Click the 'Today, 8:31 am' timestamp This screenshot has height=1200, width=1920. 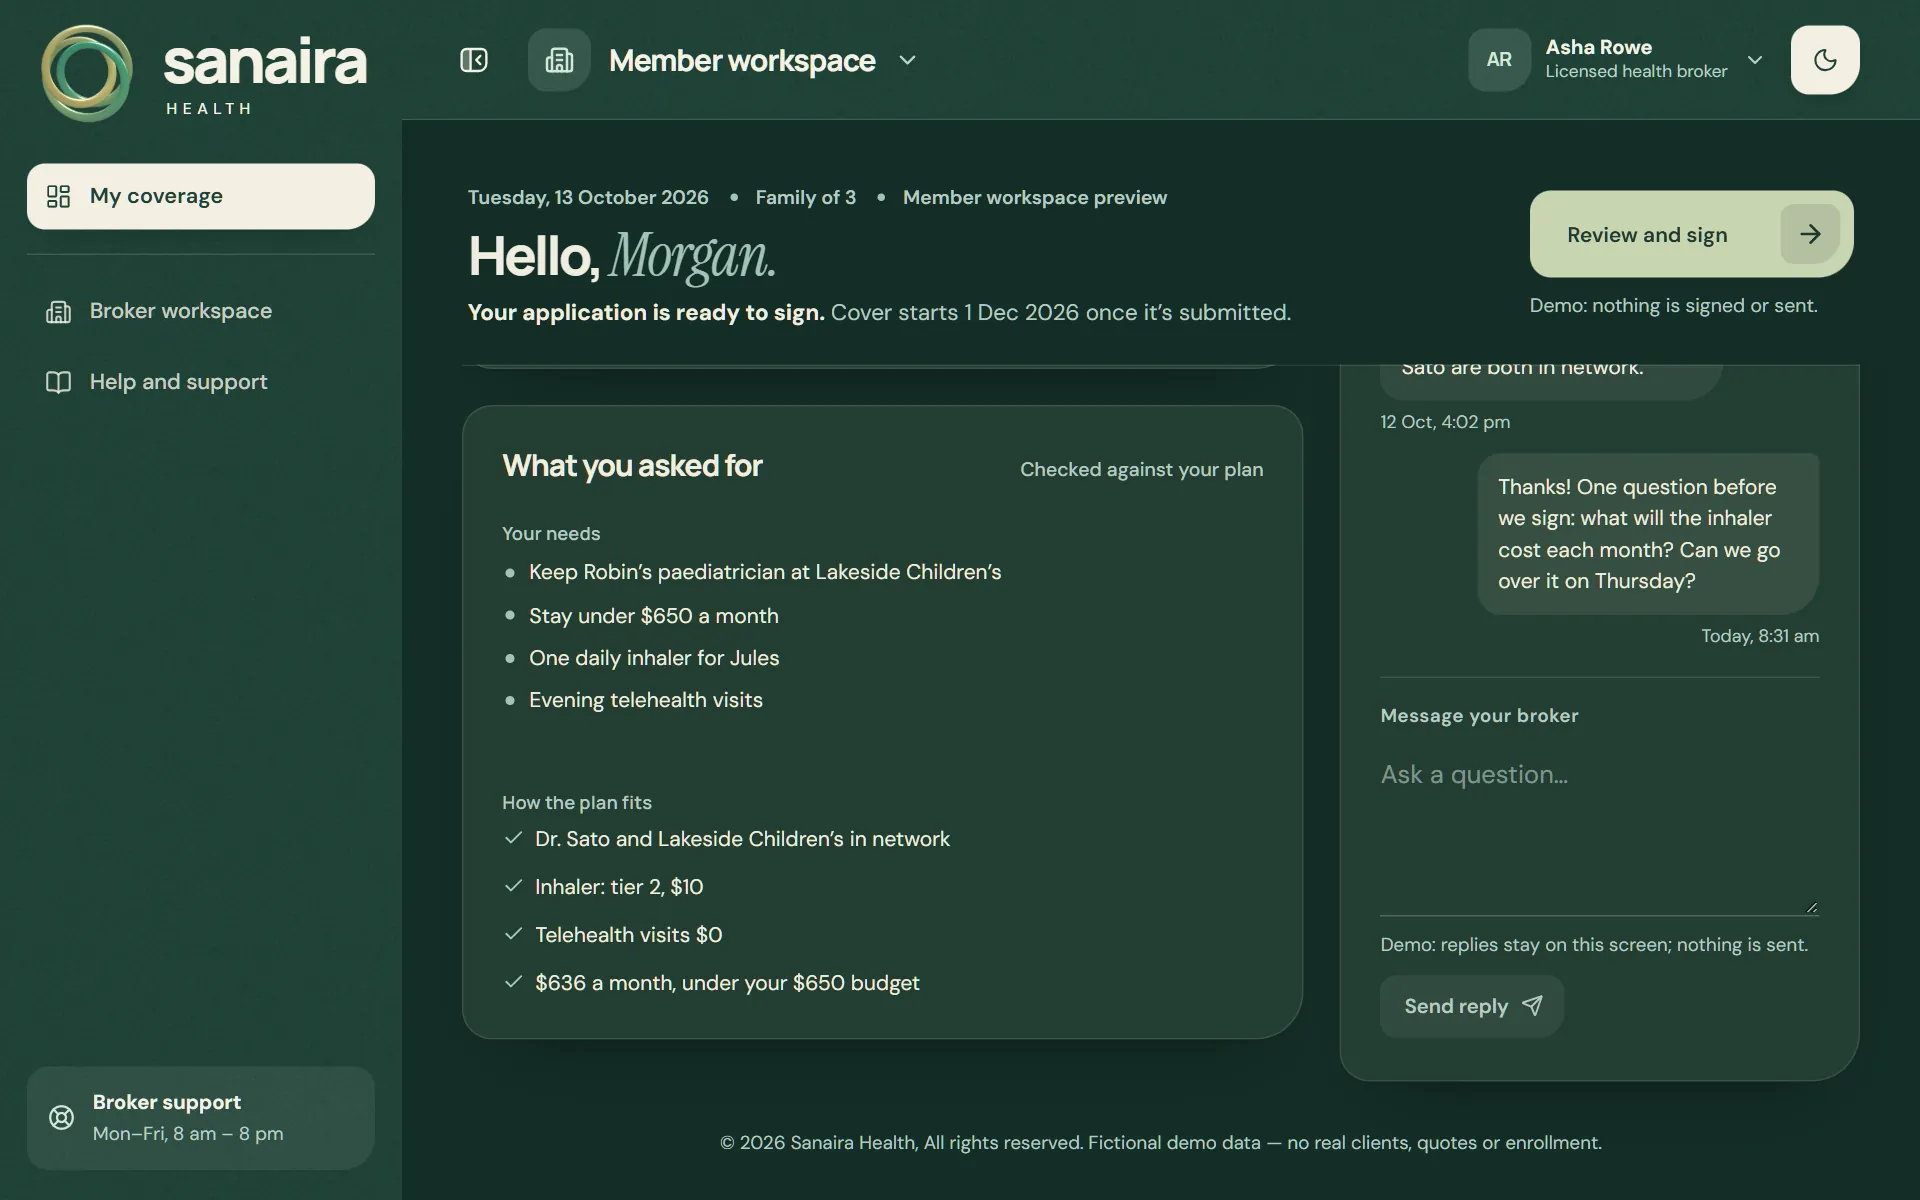[1760, 636]
